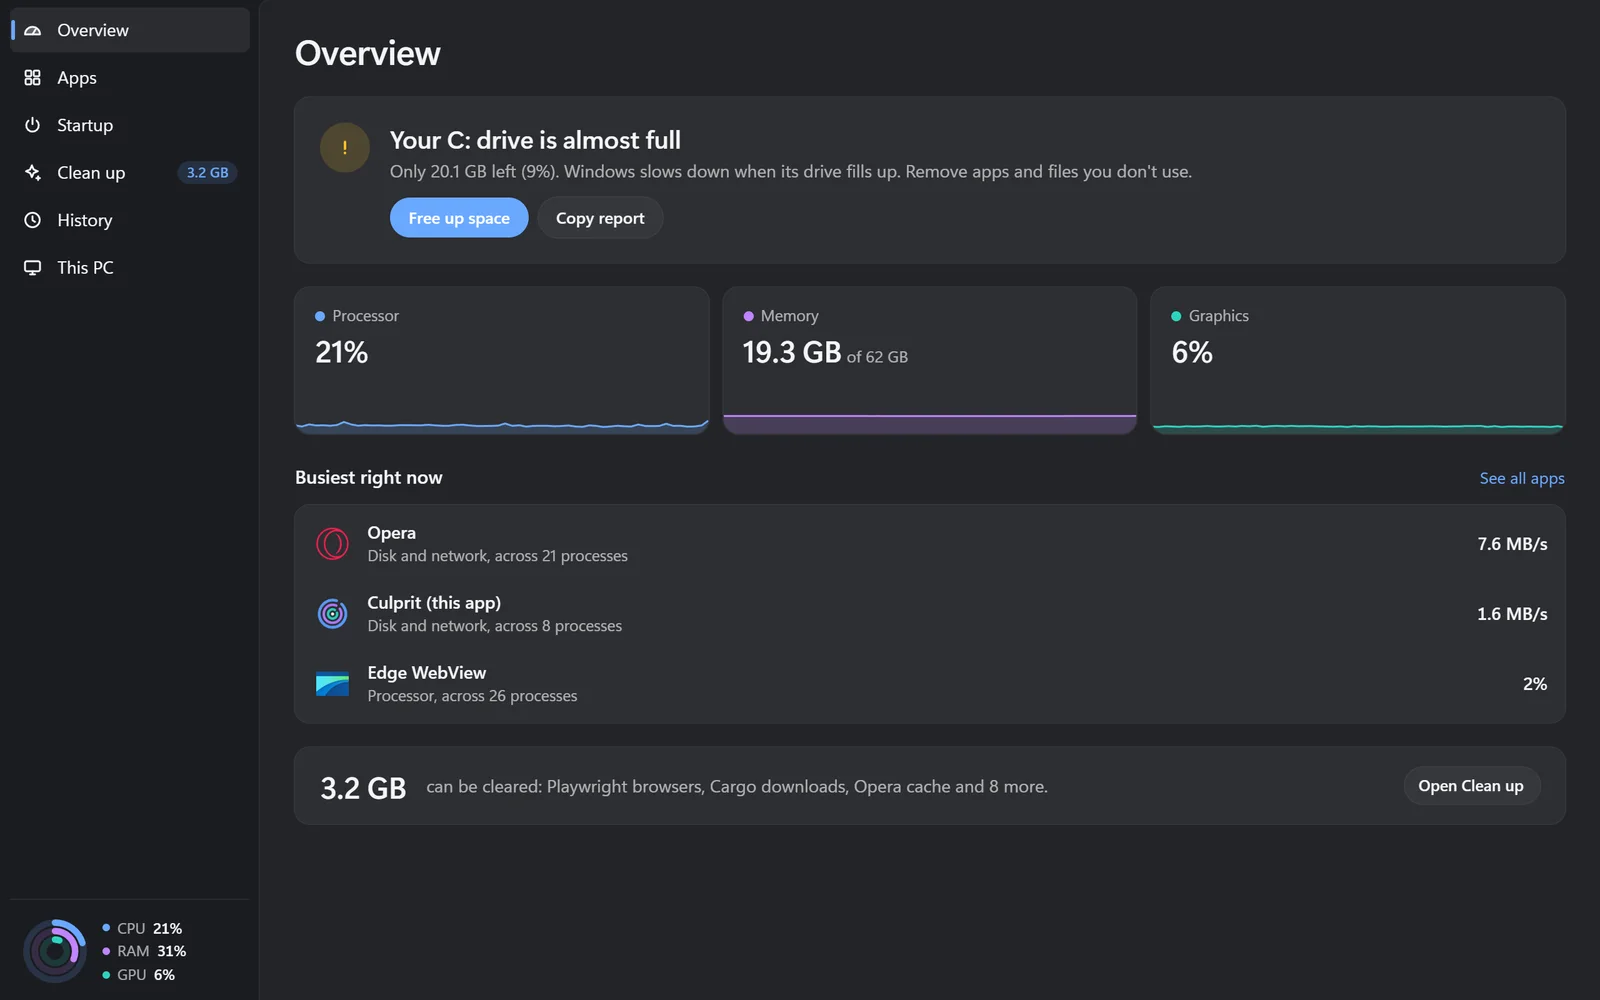This screenshot has width=1600, height=1000.
Task: Click the Opera app icon
Action: tap(332, 544)
